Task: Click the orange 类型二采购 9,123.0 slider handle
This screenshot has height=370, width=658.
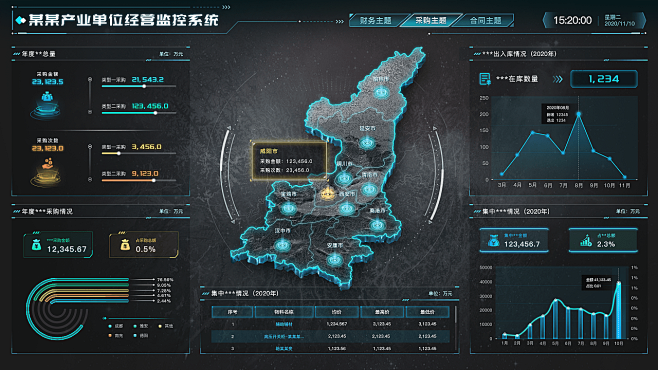Action: coord(154,180)
